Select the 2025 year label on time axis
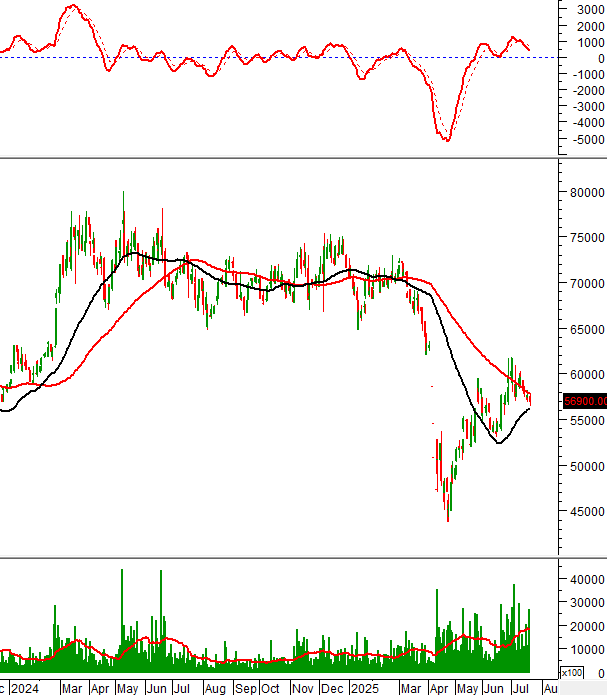This screenshot has width=607, height=695. click(x=365, y=689)
